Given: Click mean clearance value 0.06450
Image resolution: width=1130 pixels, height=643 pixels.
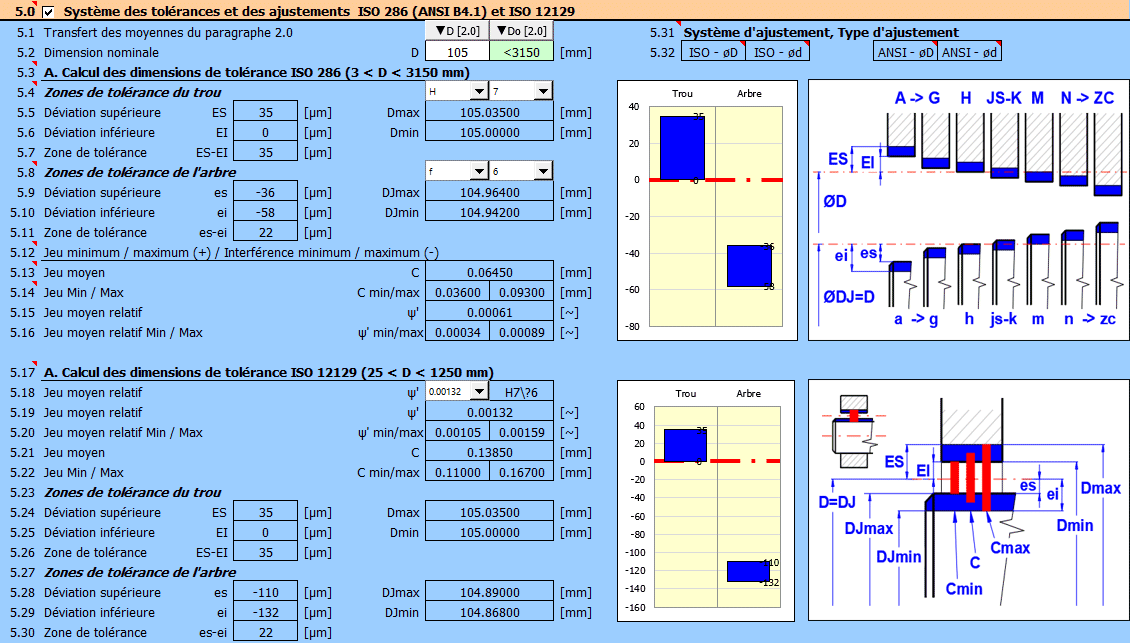Looking at the screenshot, I should tap(489, 272).
